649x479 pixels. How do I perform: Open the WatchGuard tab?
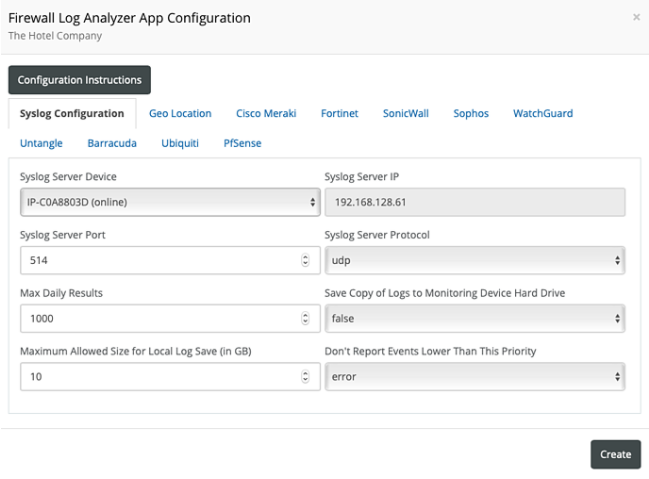coord(543,113)
